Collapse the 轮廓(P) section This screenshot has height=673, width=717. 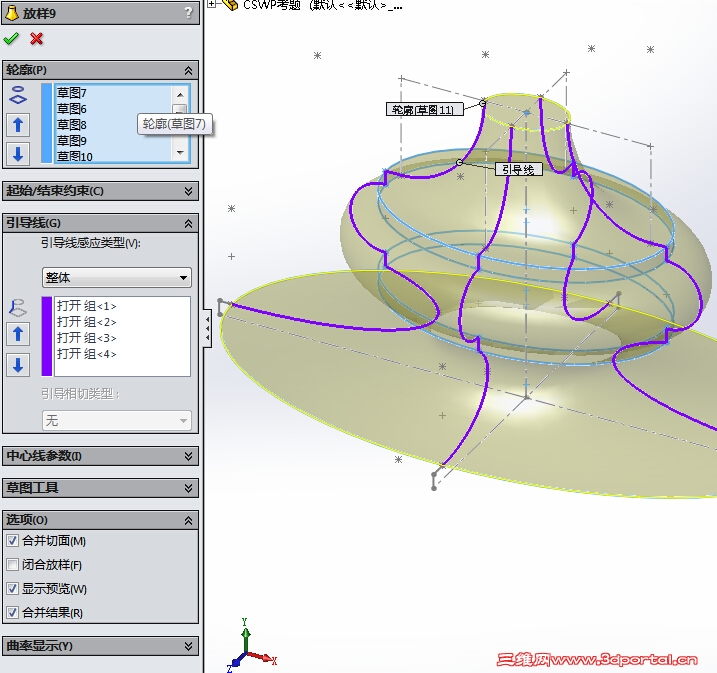(x=188, y=70)
